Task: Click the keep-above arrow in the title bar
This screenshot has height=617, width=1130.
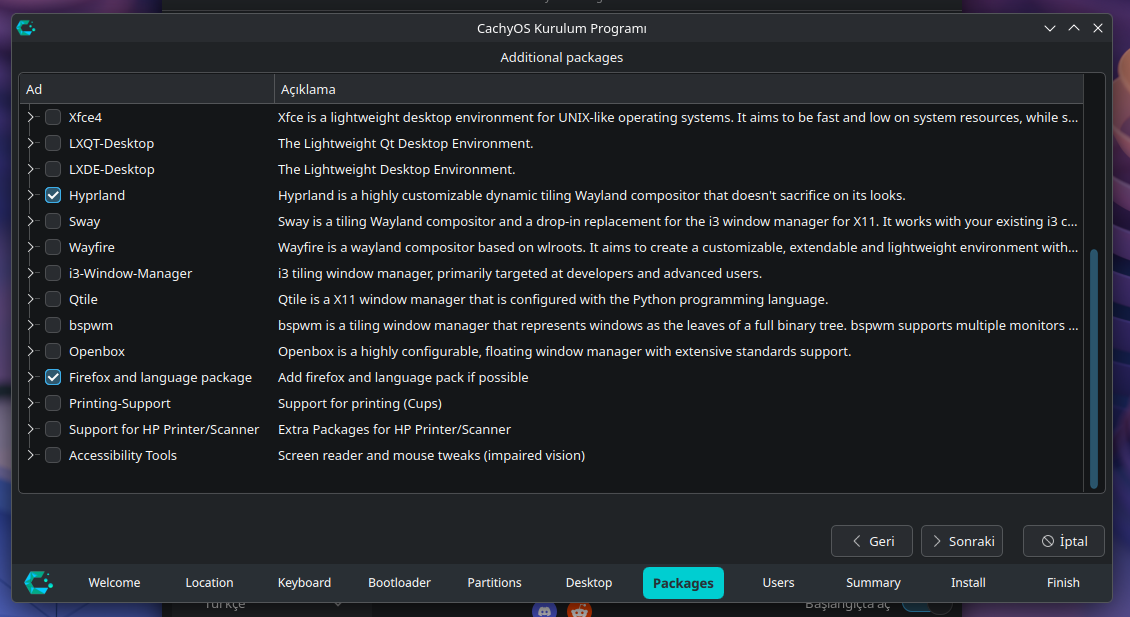Action: click(x=1074, y=28)
